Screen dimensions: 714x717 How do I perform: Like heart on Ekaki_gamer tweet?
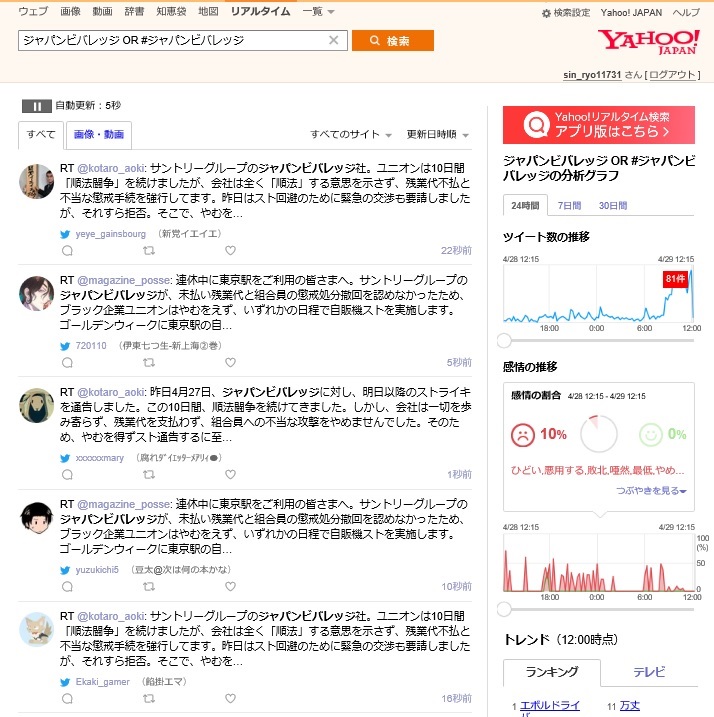(x=231, y=699)
